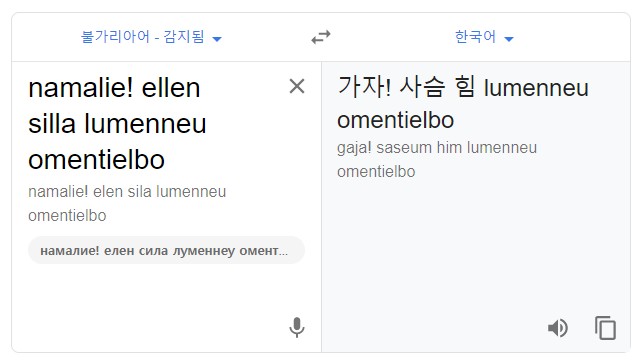Screen dimensions: 643x360
Task: Click omentielbo in the source input box
Action: coord(97,160)
